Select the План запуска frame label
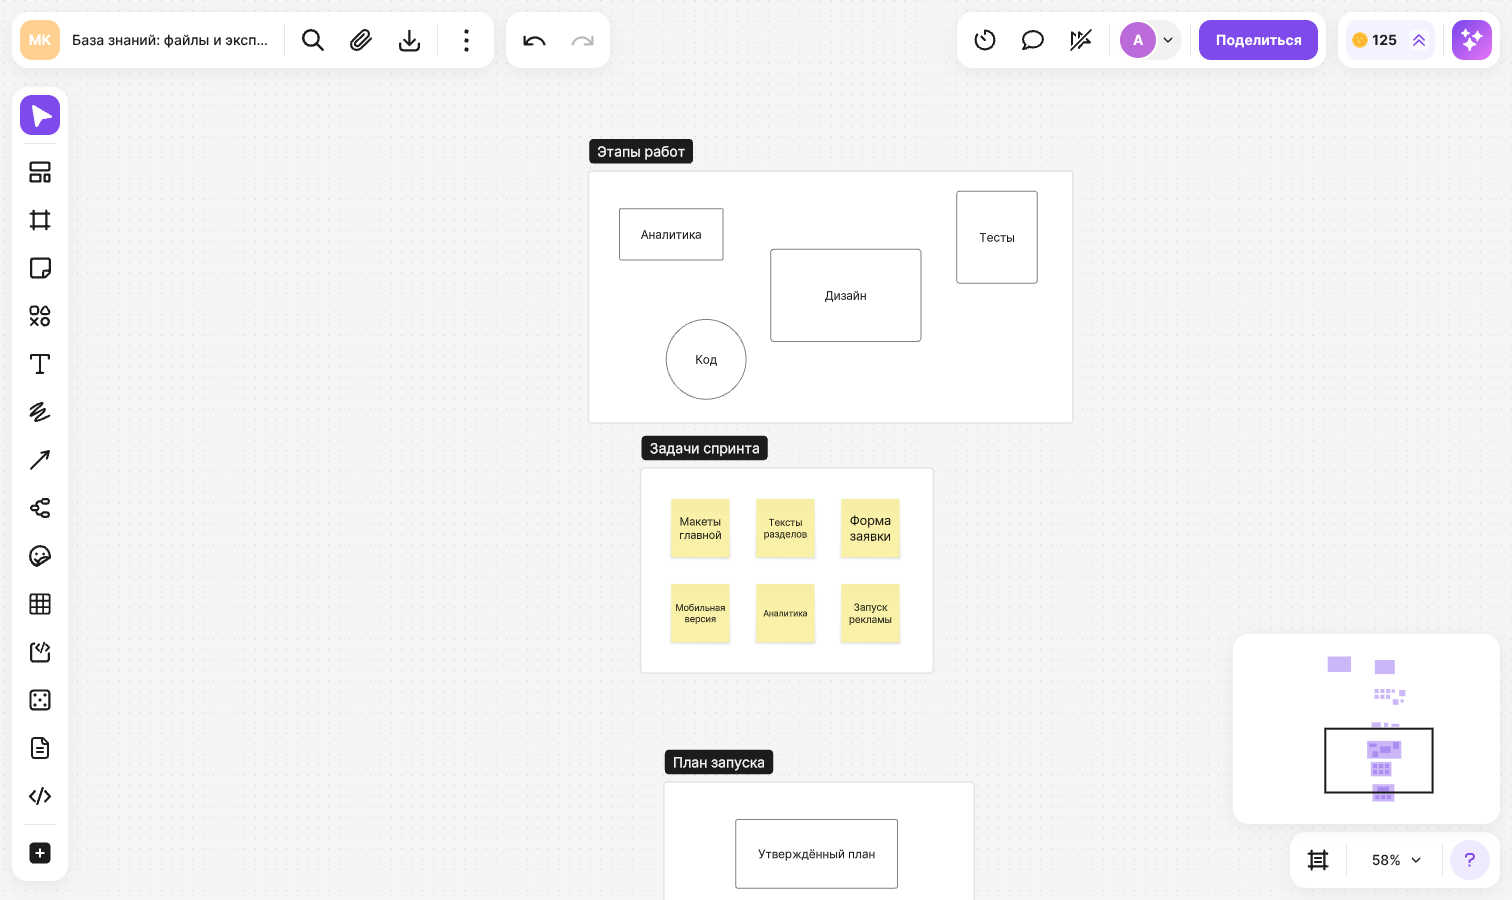Image resolution: width=1512 pixels, height=900 pixels. pyautogui.click(x=719, y=762)
